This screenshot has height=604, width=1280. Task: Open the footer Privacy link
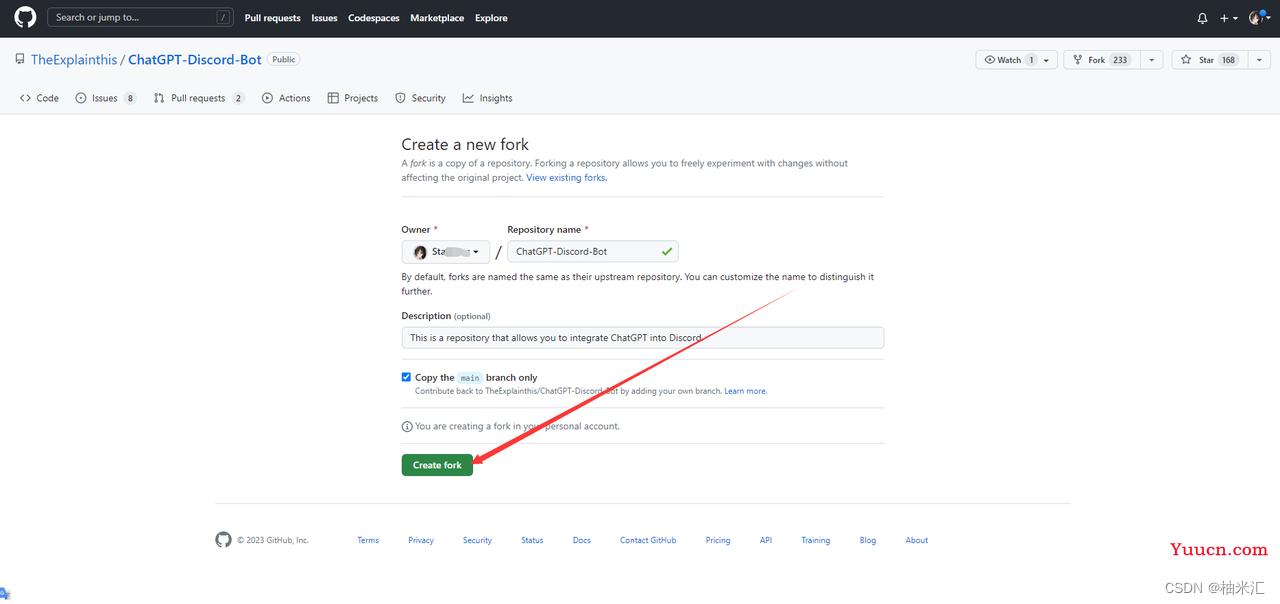tap(421, 540)
